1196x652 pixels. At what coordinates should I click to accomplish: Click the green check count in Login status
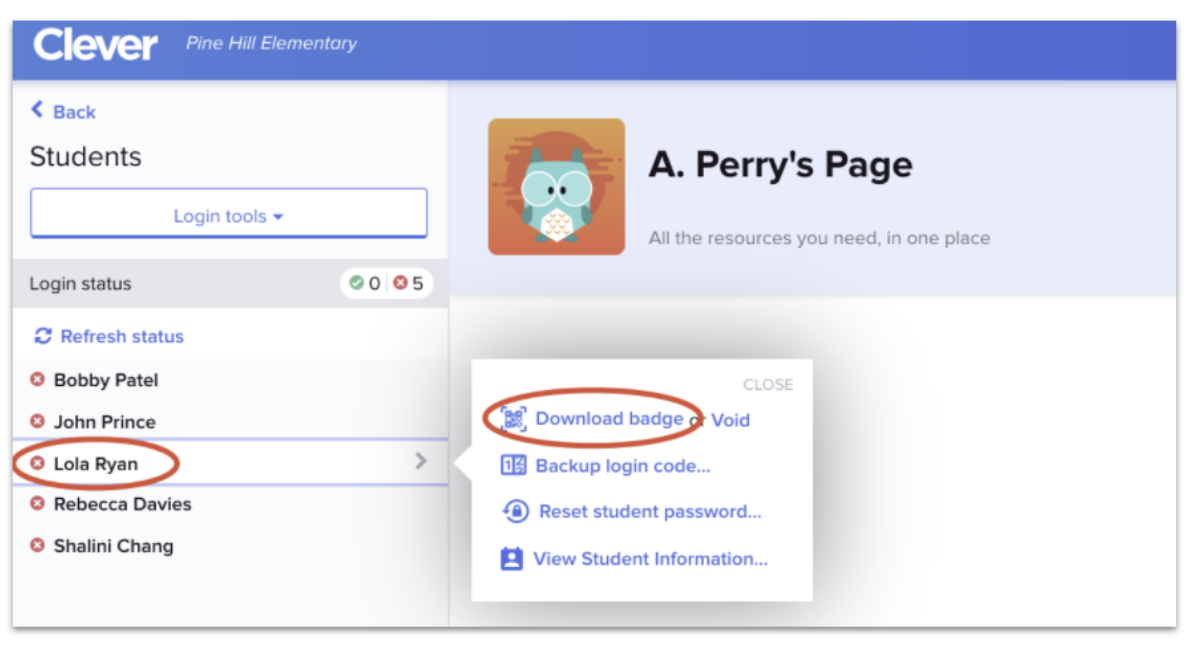(359, 283)
